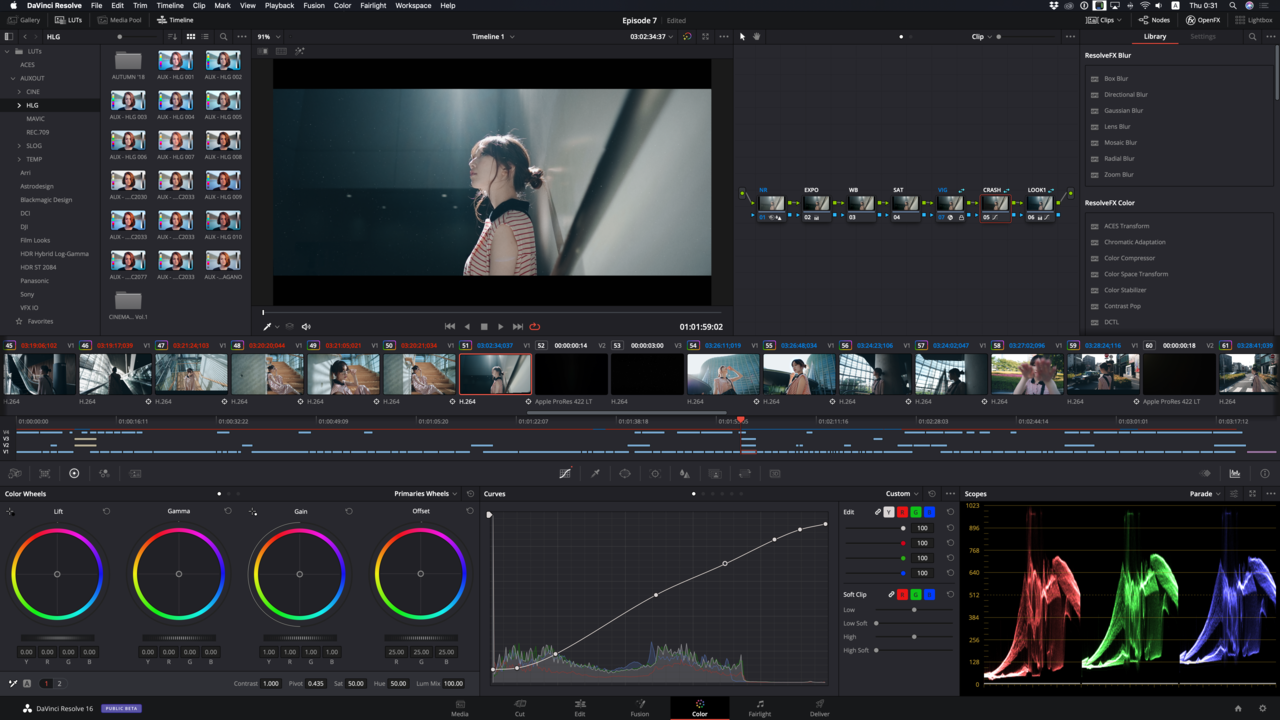Show the Keyframes palette icon
Image resolution: width=1280 pixels, height=720 pixels.
pos(1205,473)
